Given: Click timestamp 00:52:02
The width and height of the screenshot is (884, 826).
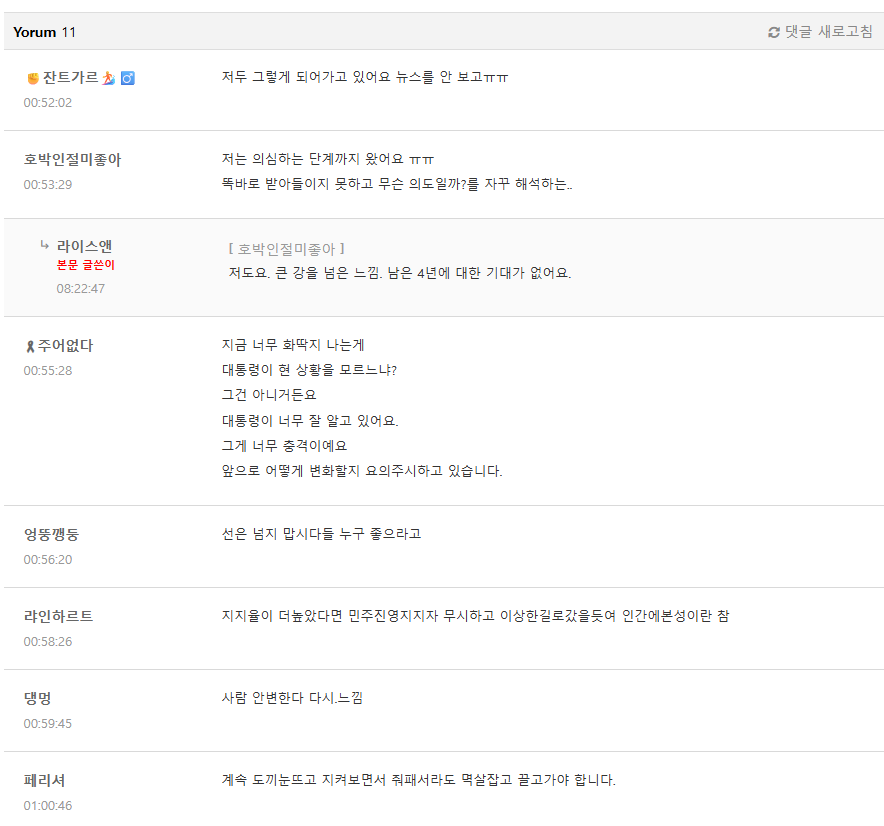Looking at the screenshot, I should (x=48, y=103).
